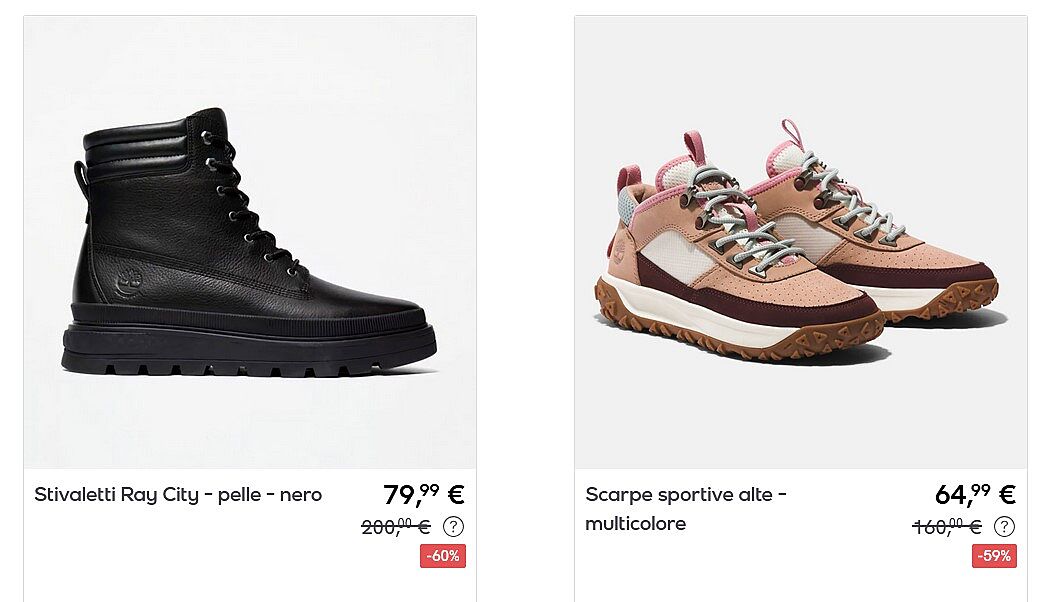
Task: Click the word multicolore in the second title
Action: [636, 524]
